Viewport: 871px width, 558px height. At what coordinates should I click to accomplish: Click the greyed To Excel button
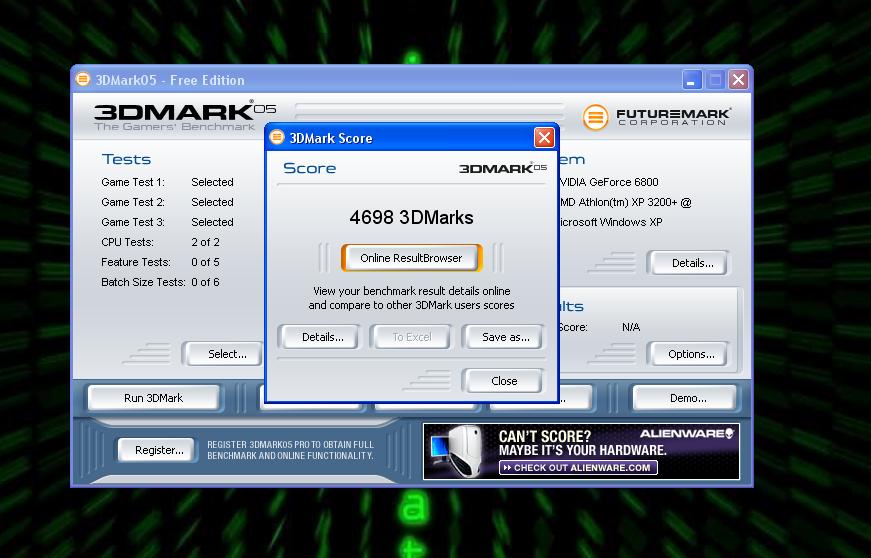click(x=412, y=337)
